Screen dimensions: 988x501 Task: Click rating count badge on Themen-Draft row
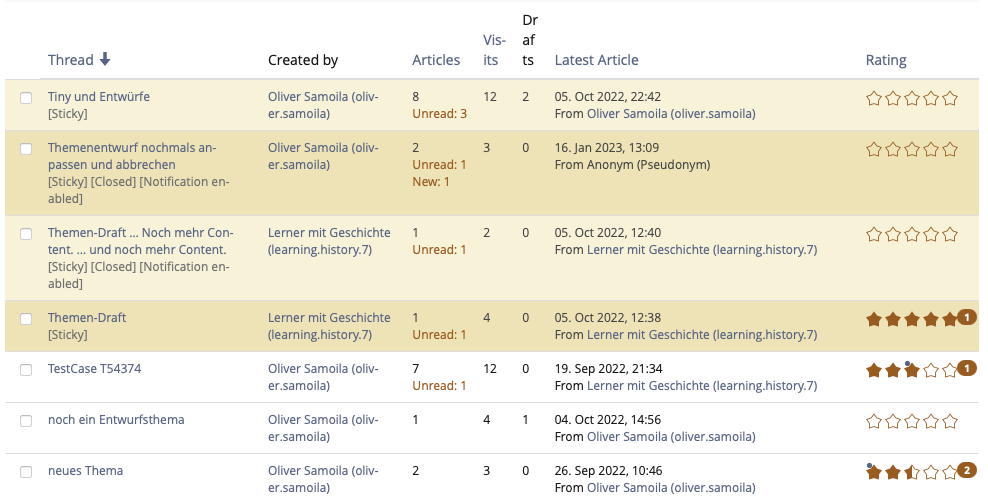pos(967,317)
